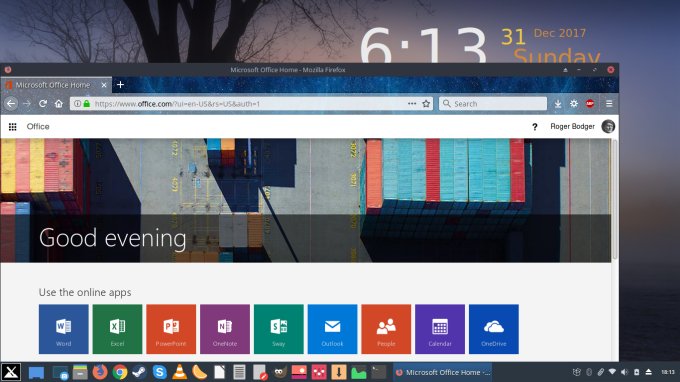
Task: Click the page vertical scrollbar
Action: (x=615, y=199)
